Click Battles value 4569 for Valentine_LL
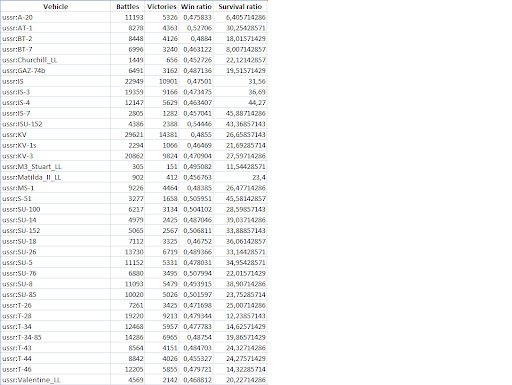The width and height of the screenshot is (512, 385). (x=136, y=380)
